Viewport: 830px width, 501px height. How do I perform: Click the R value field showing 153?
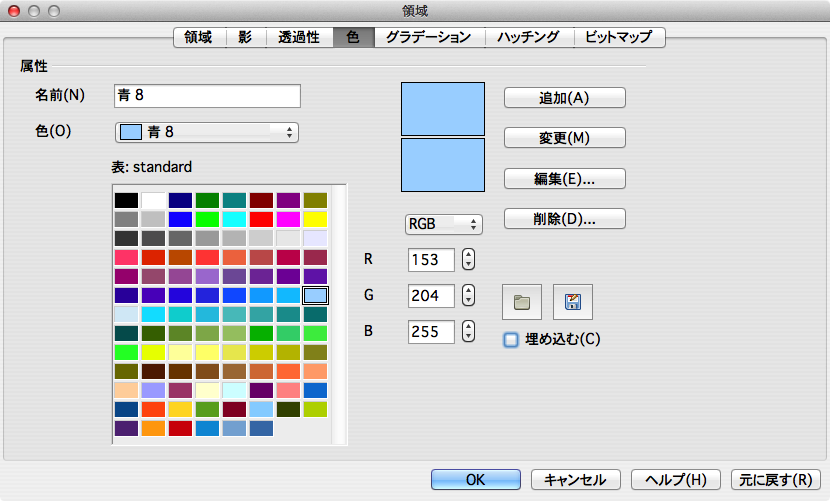coord(431,260)
